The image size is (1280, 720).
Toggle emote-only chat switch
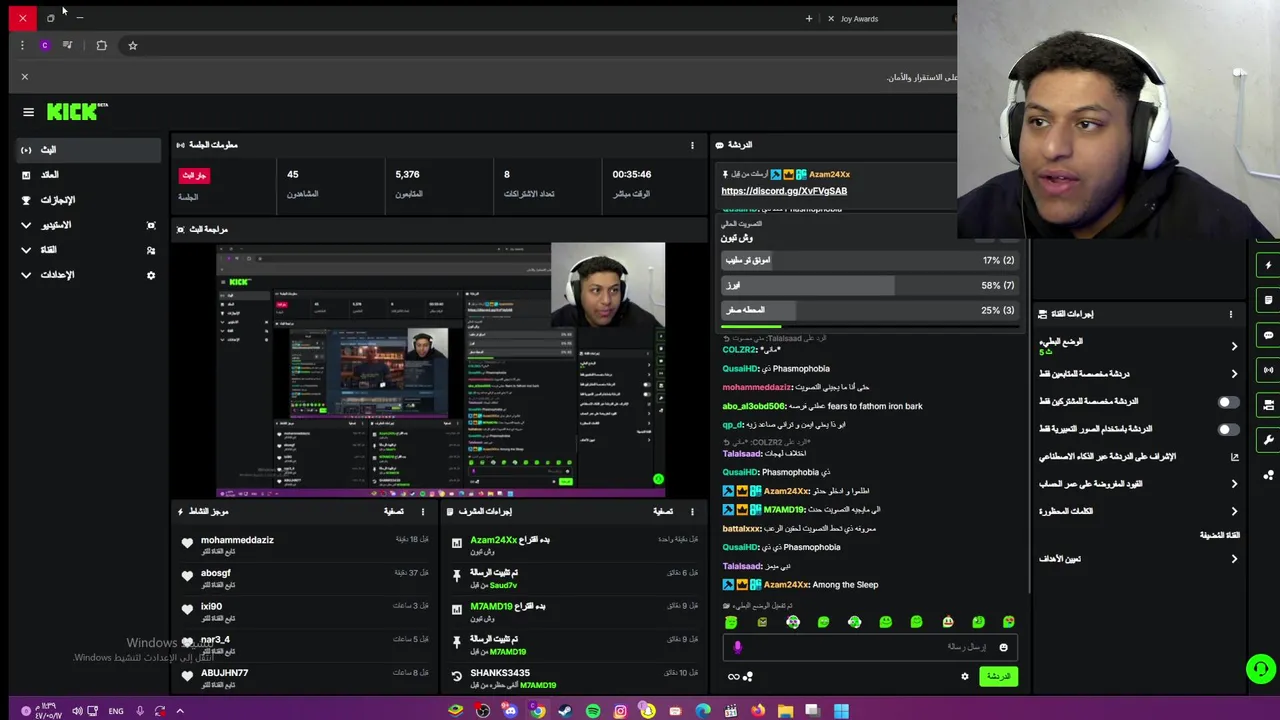click(1228, 429)
